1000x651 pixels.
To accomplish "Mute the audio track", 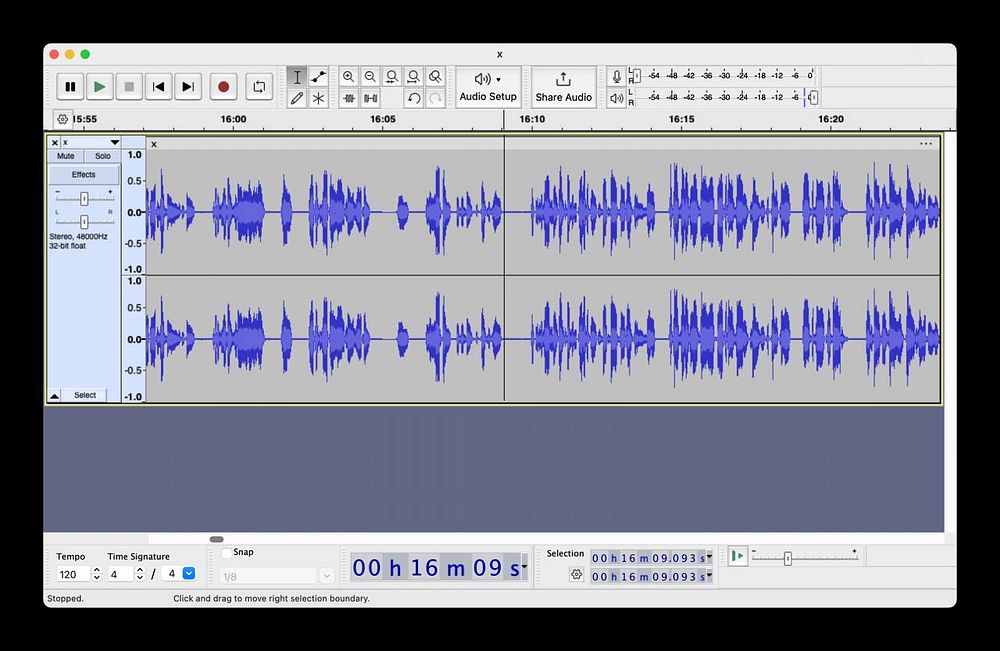I will pos(66,156).
